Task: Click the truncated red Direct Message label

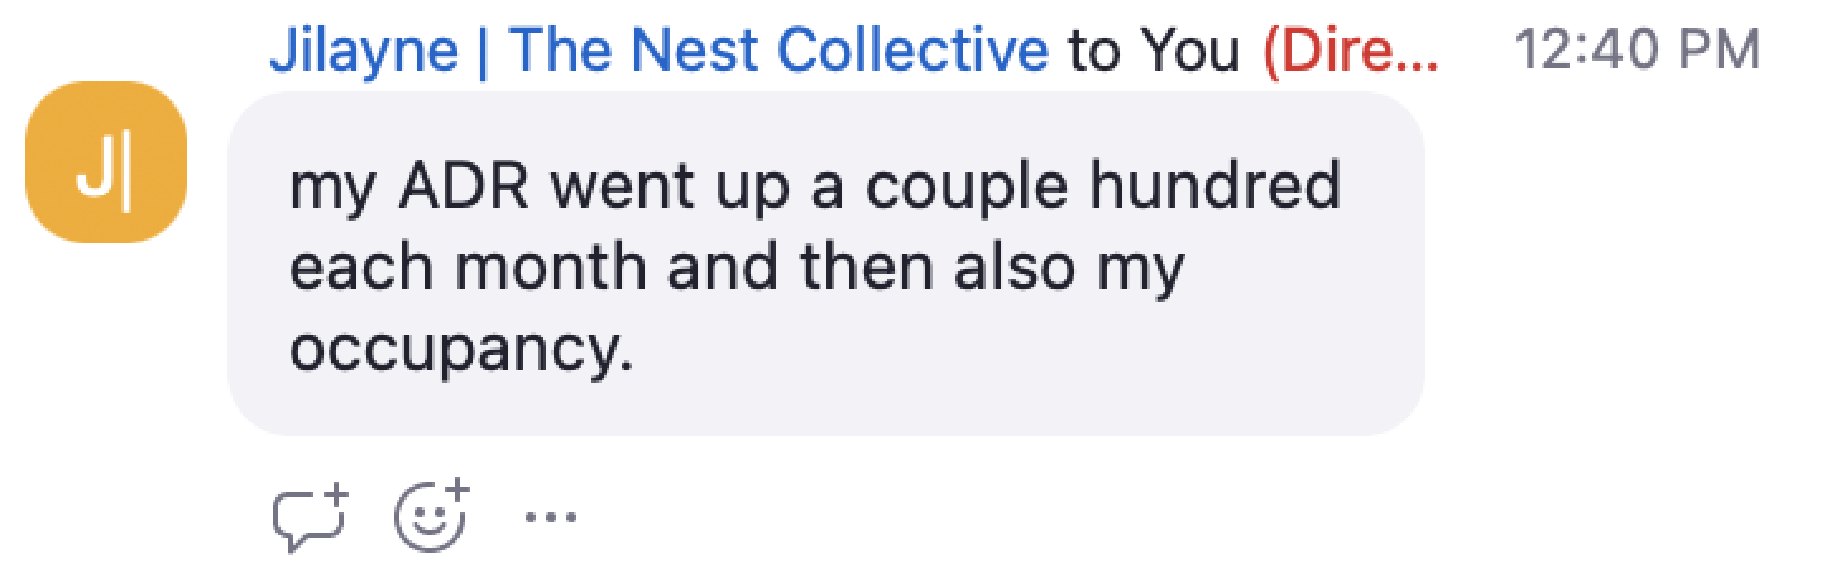Action: pos(1351,50)
